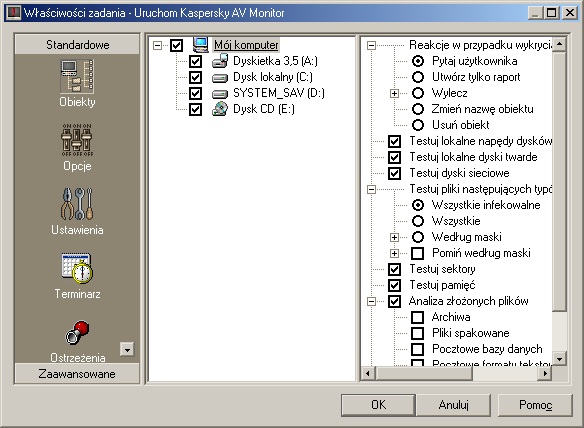Toggle Testuj dyski sieciowe checkbox
584x428 pixels.
point(394,173)
